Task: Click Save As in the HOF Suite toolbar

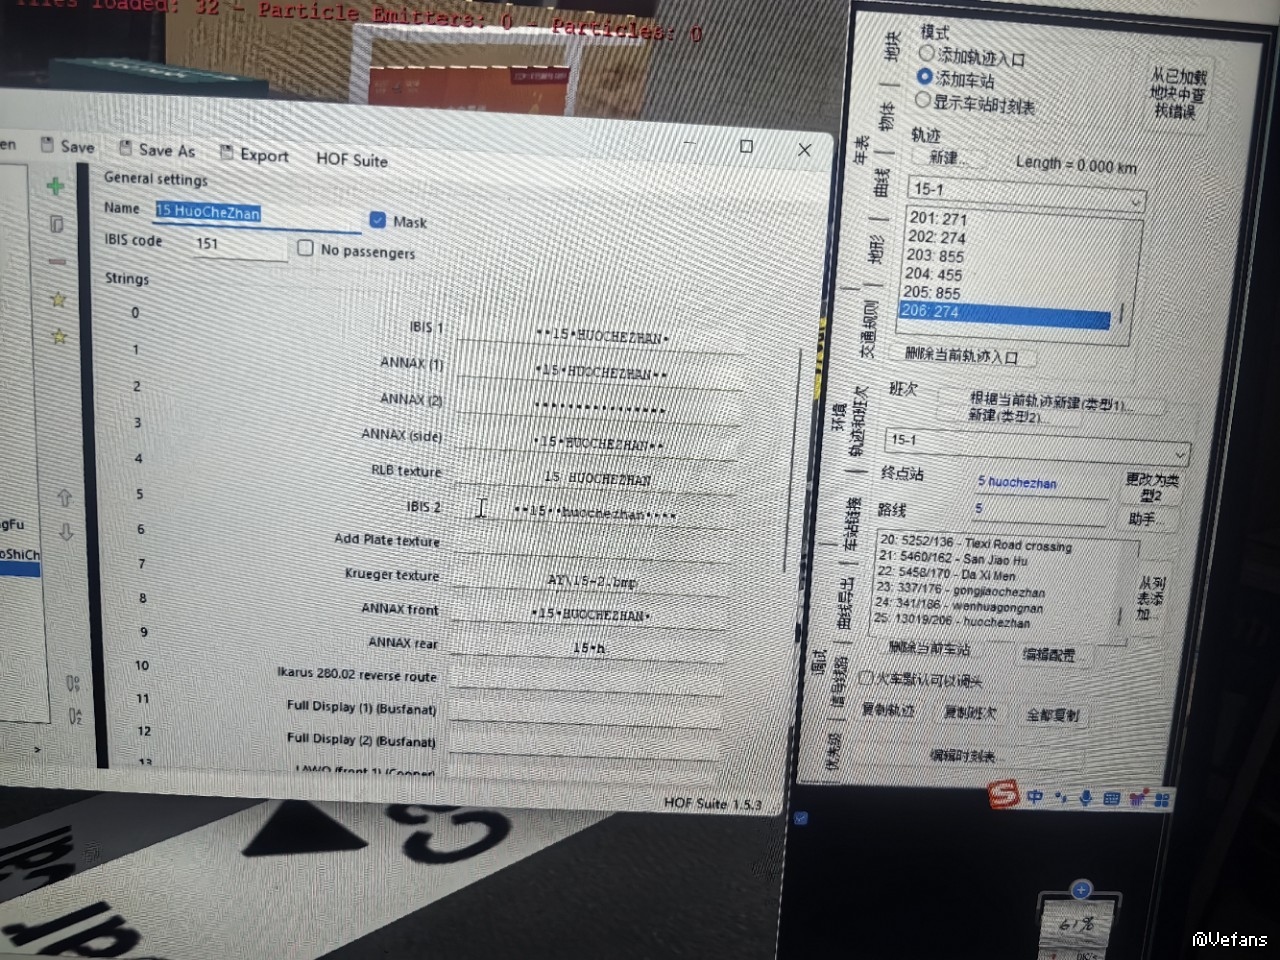Action: [157, 150]
